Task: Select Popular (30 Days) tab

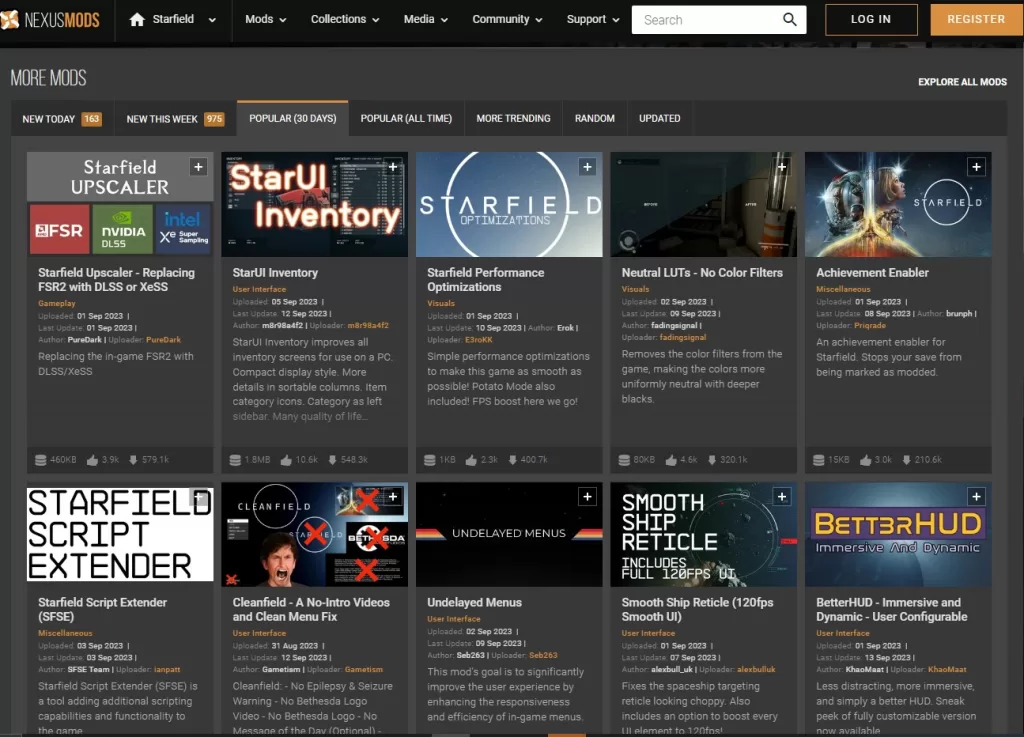Action: [293, 118]
